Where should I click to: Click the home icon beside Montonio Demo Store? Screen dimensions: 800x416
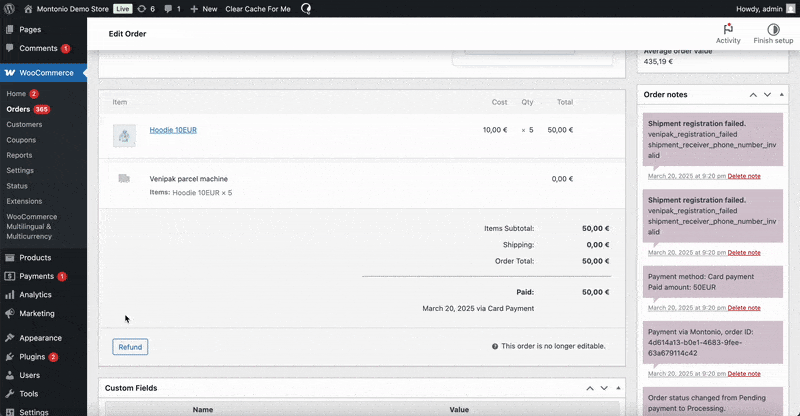[29, 9]
